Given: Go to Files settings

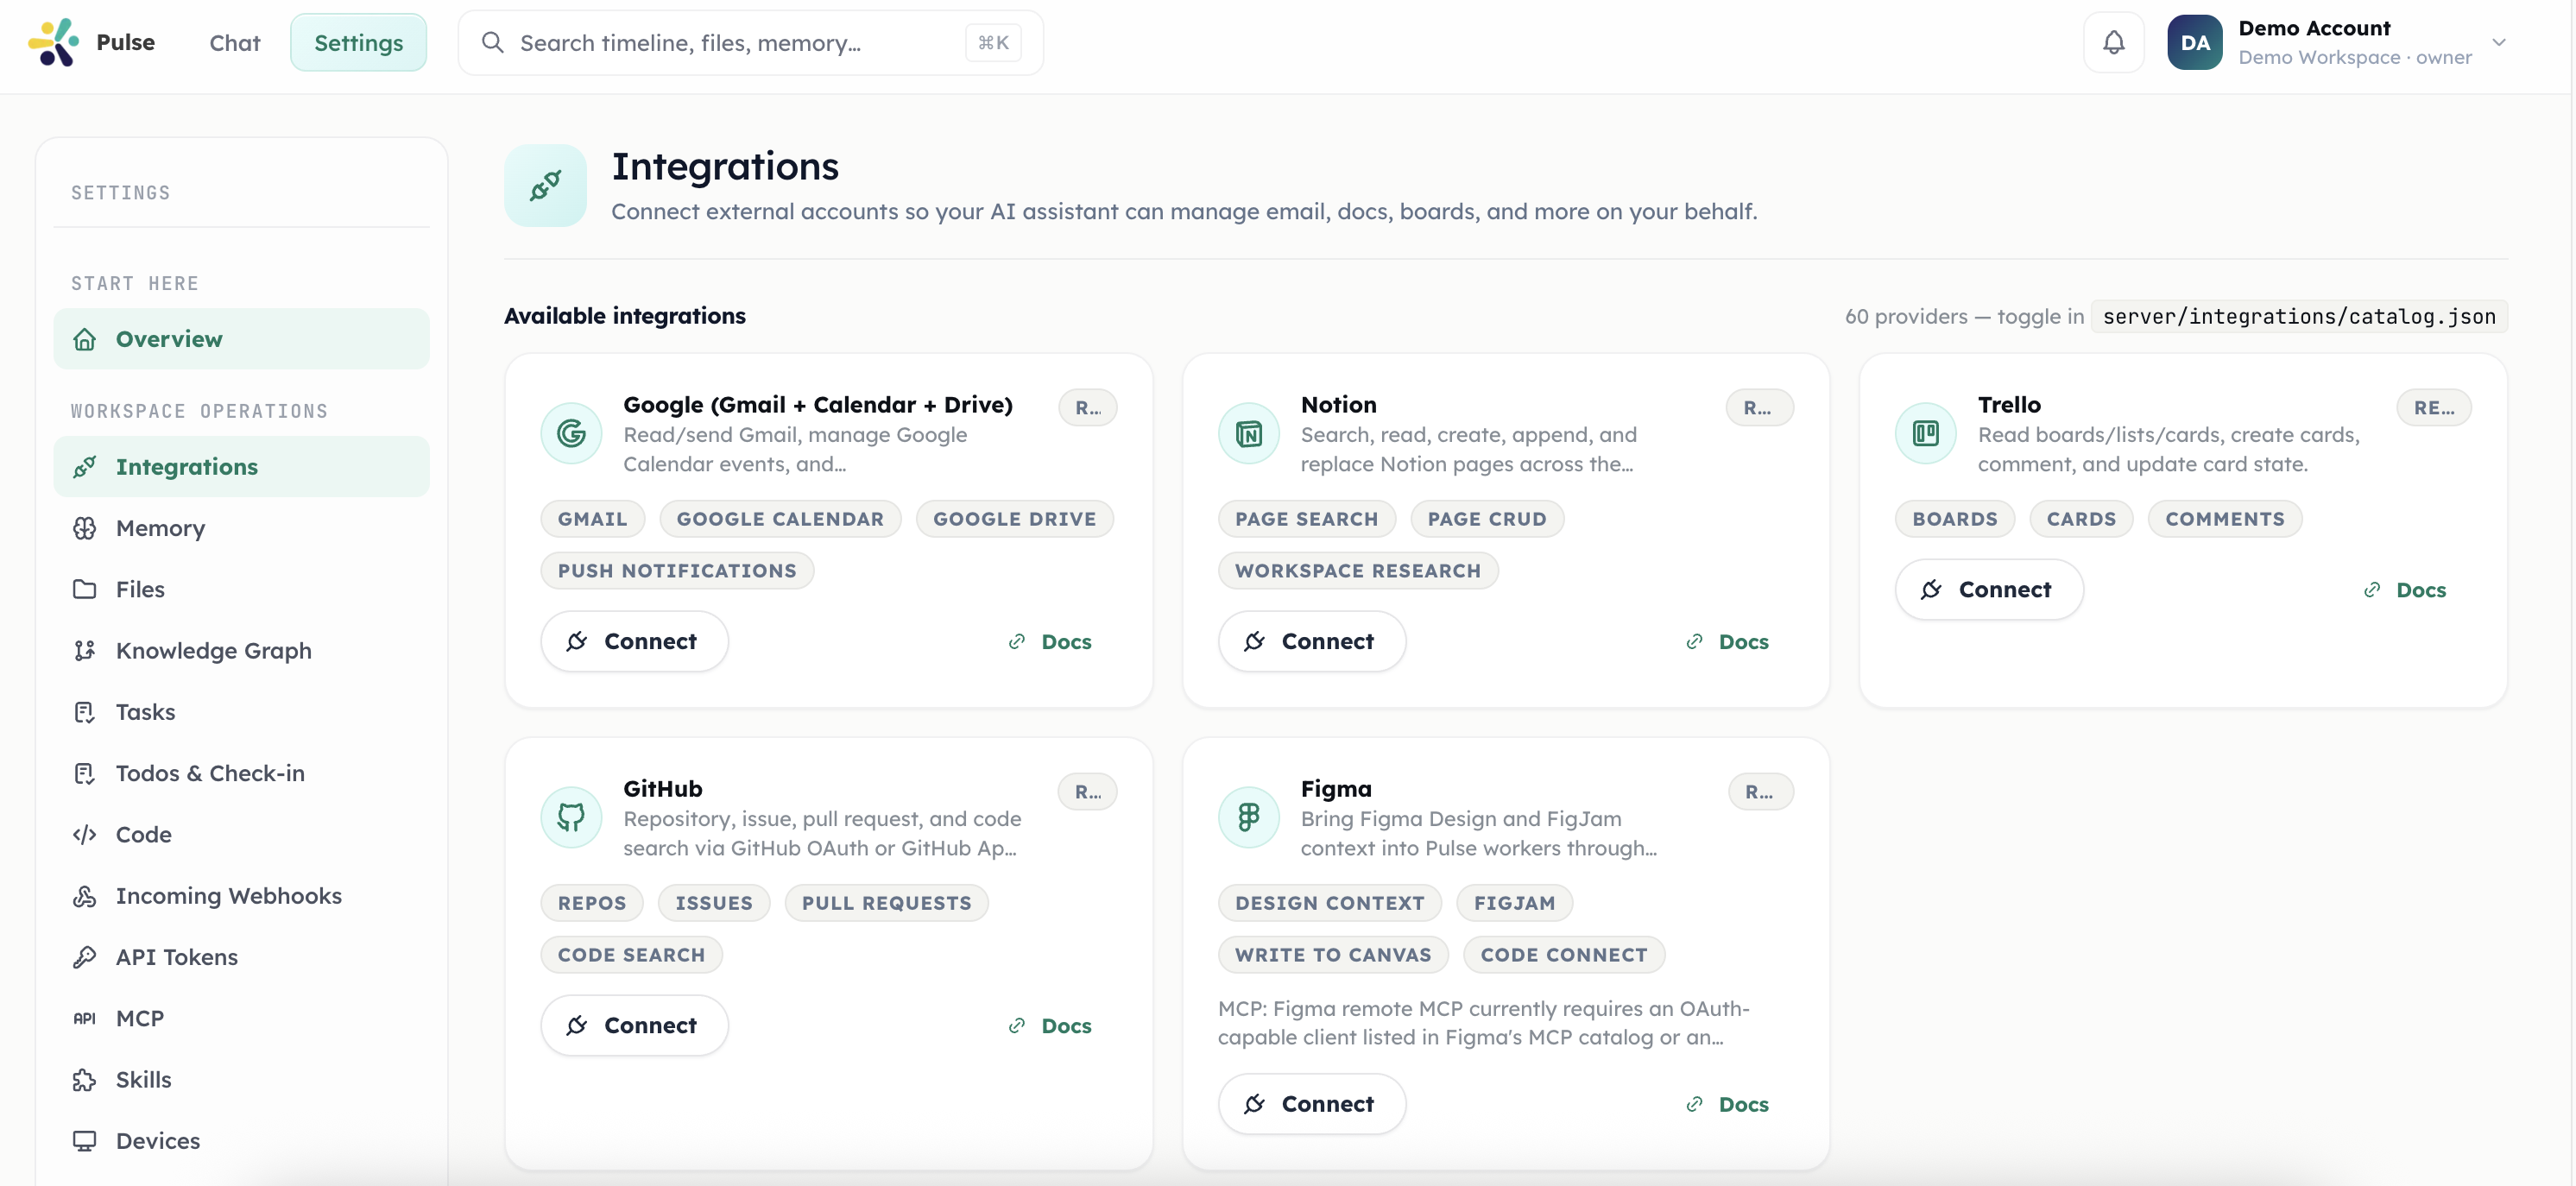Looking at the screenshot, I should click(241, 589).
